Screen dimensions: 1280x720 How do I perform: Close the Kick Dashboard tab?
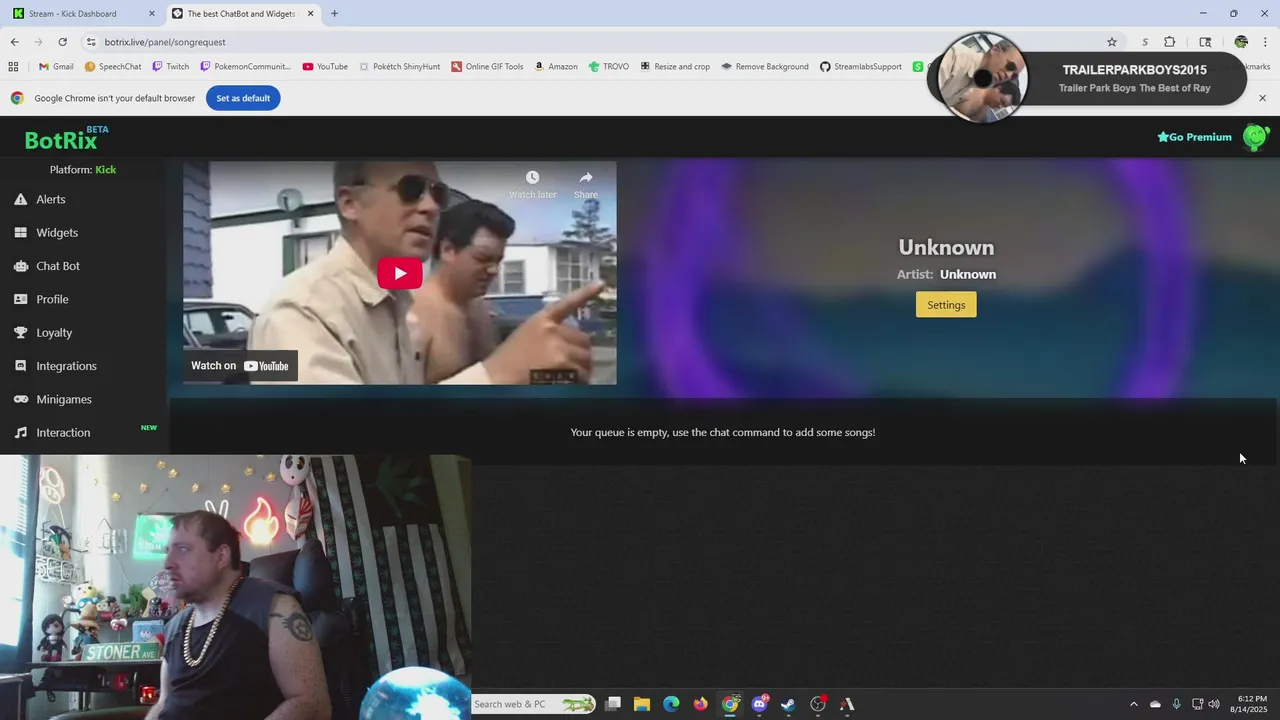(x=152, y=14)
